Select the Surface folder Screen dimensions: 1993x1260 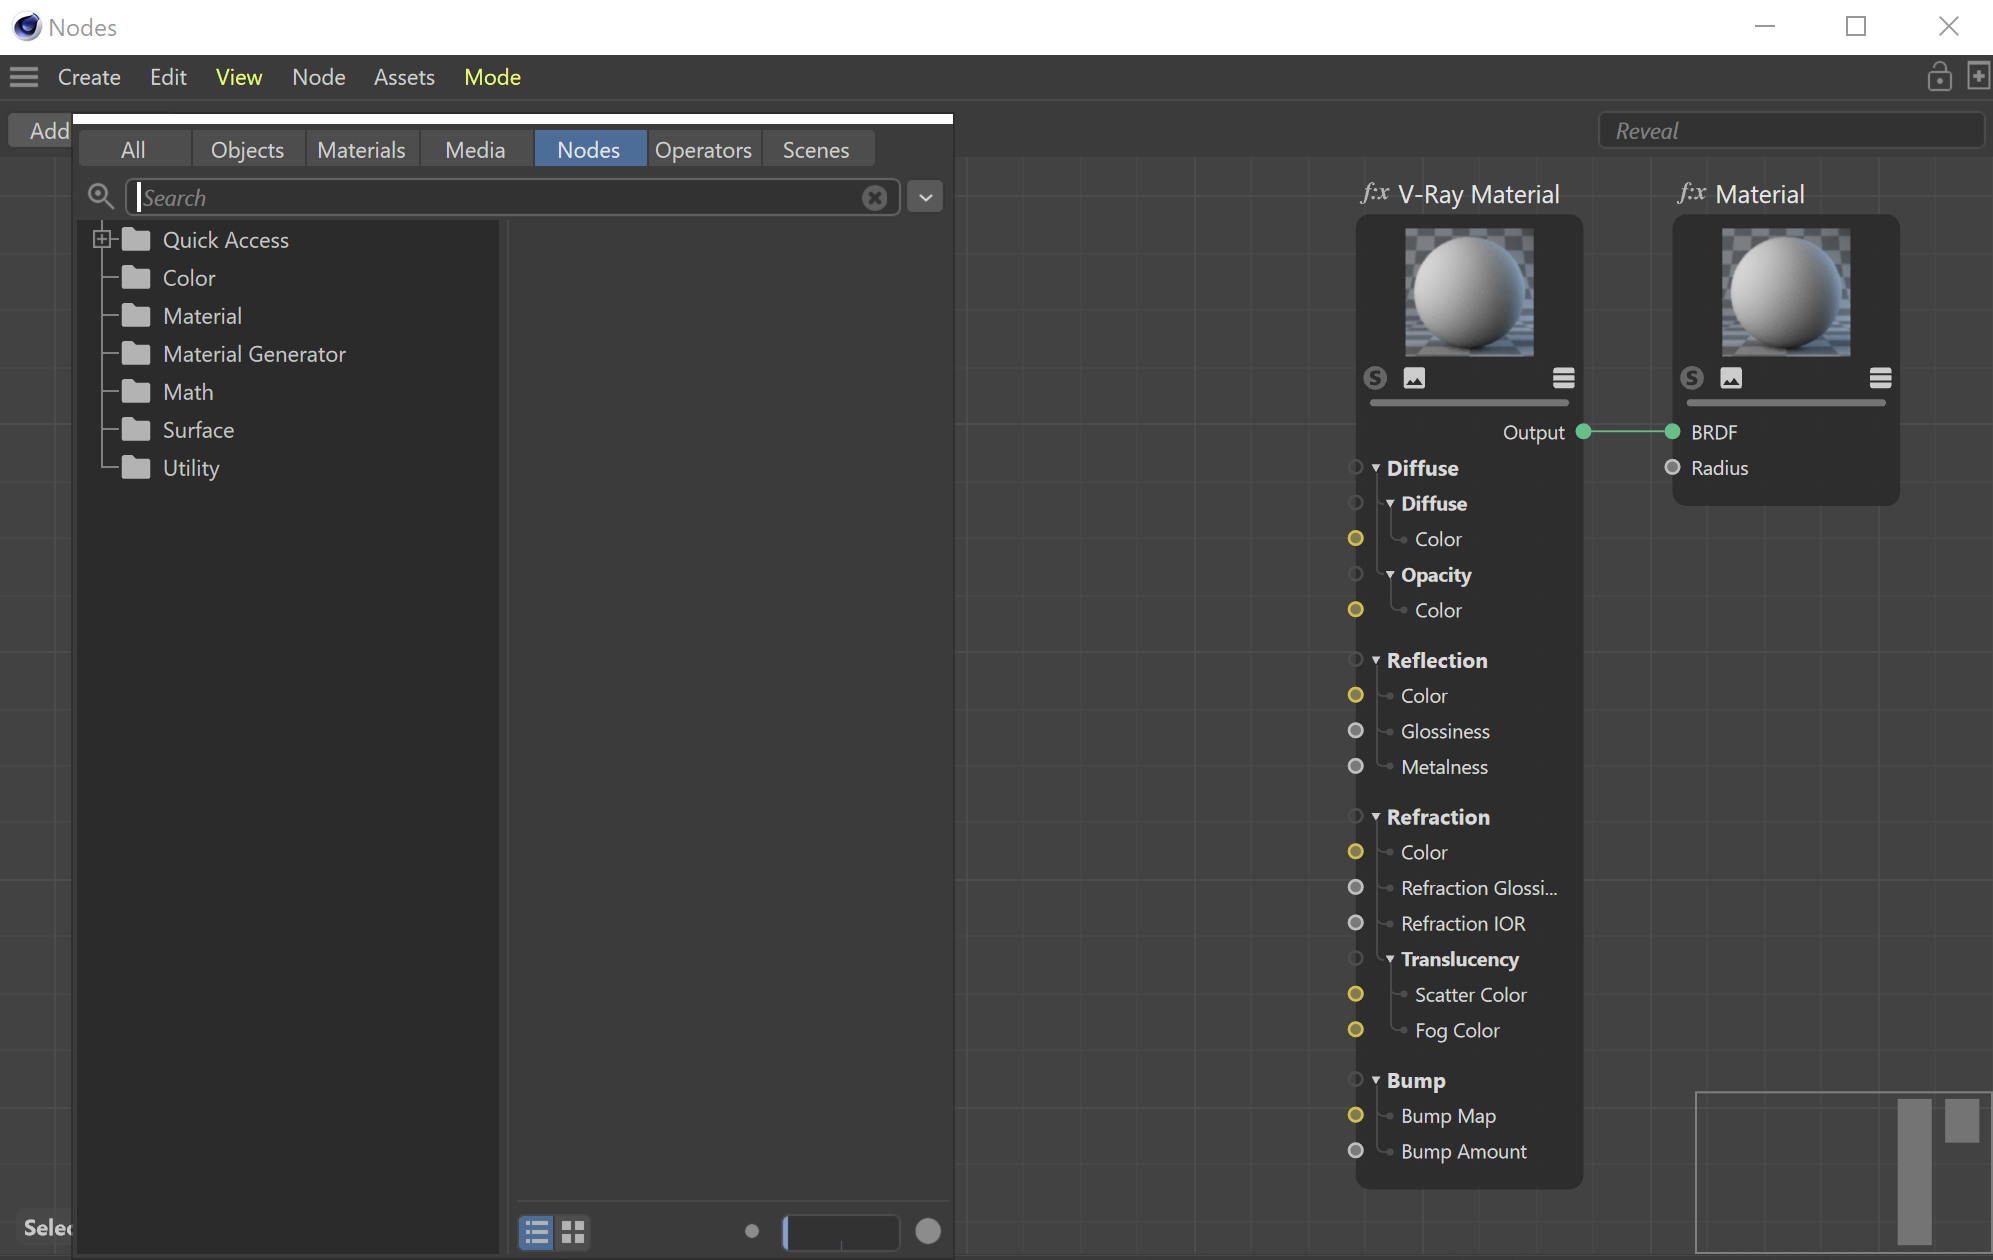198,430
